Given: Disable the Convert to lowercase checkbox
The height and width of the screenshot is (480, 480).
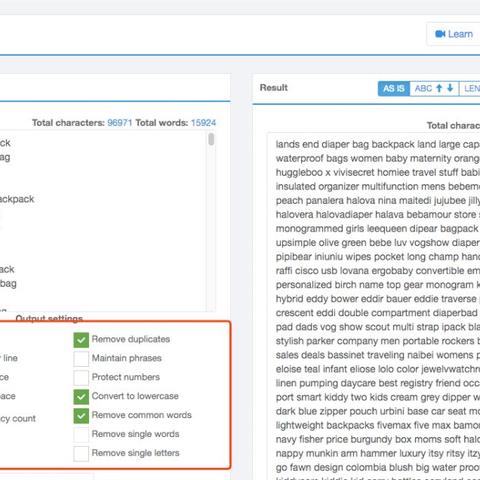Looking at the screenshot, I should (81, 397).
